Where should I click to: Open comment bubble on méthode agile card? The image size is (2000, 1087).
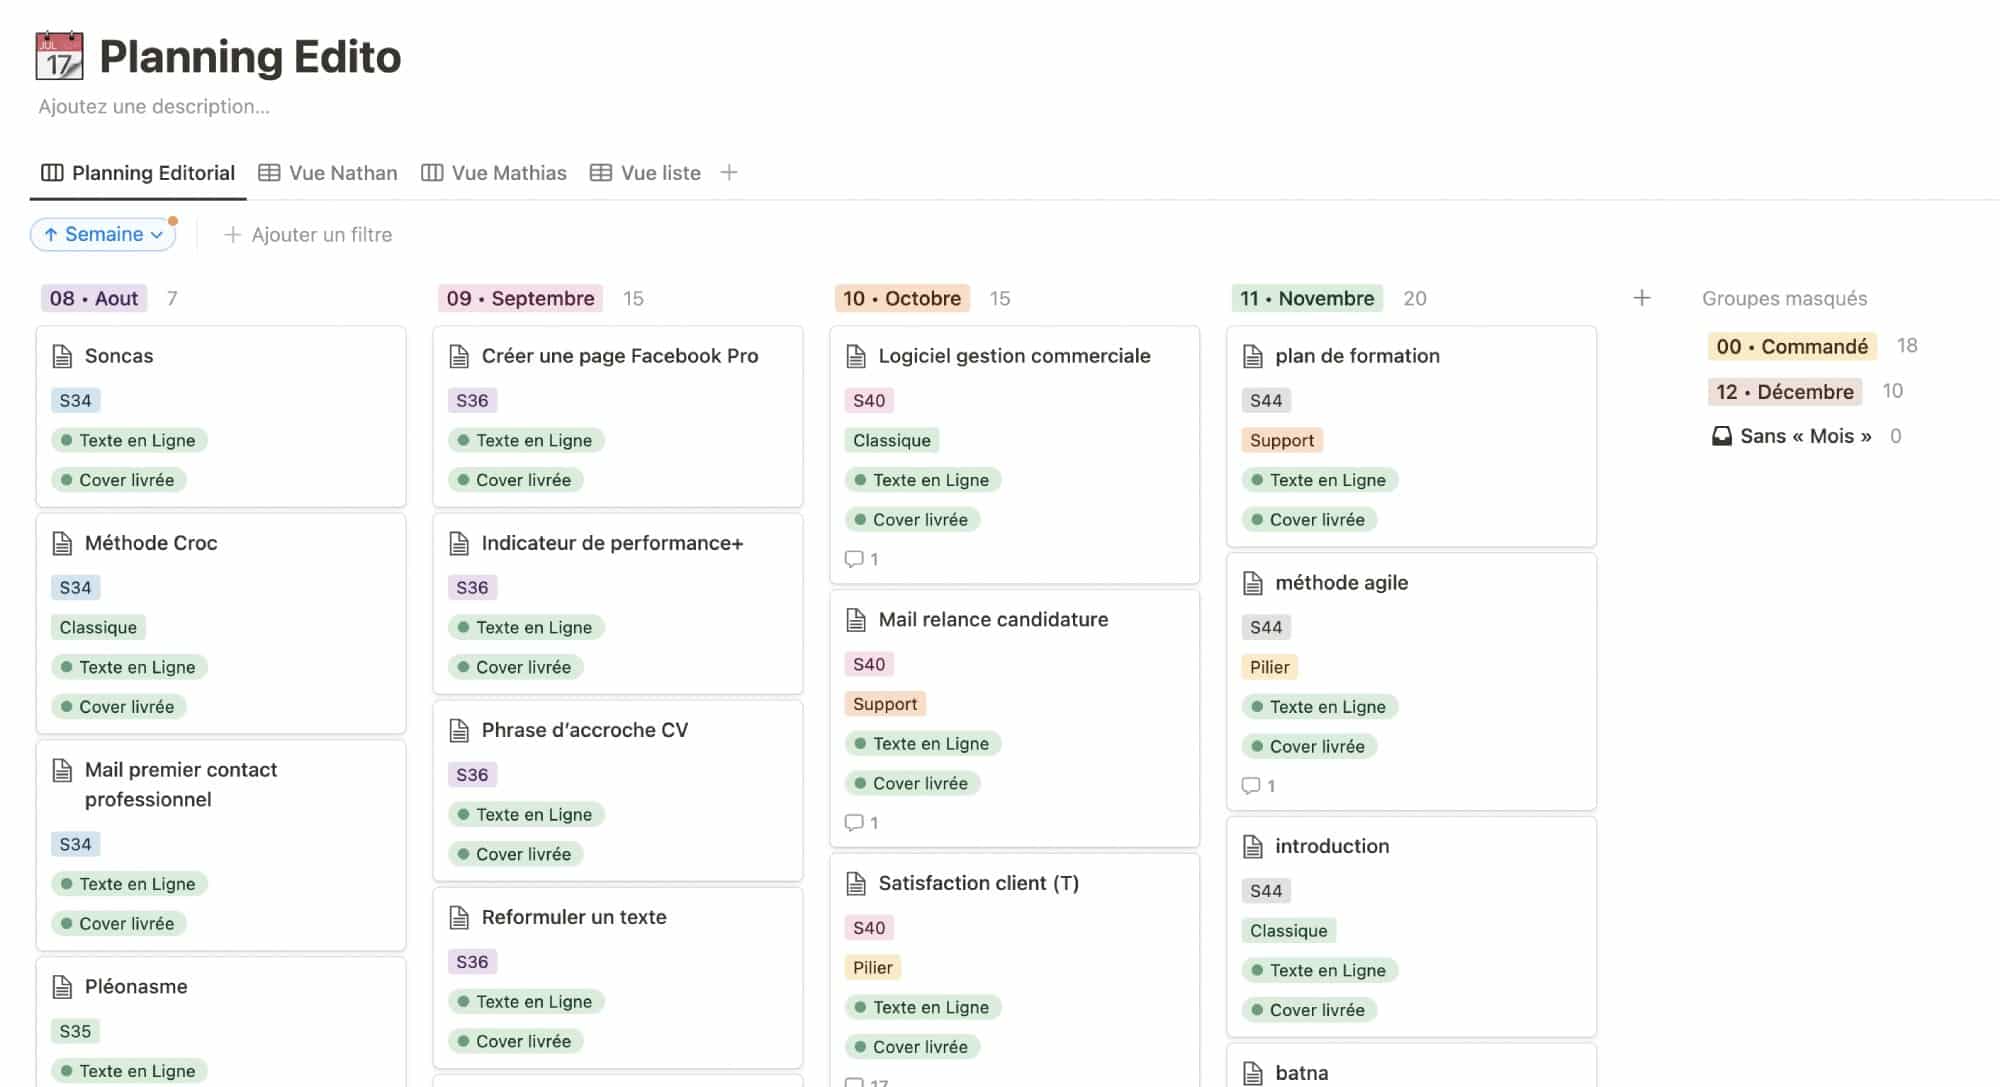pyautogui.click(x=1251, y=786)
